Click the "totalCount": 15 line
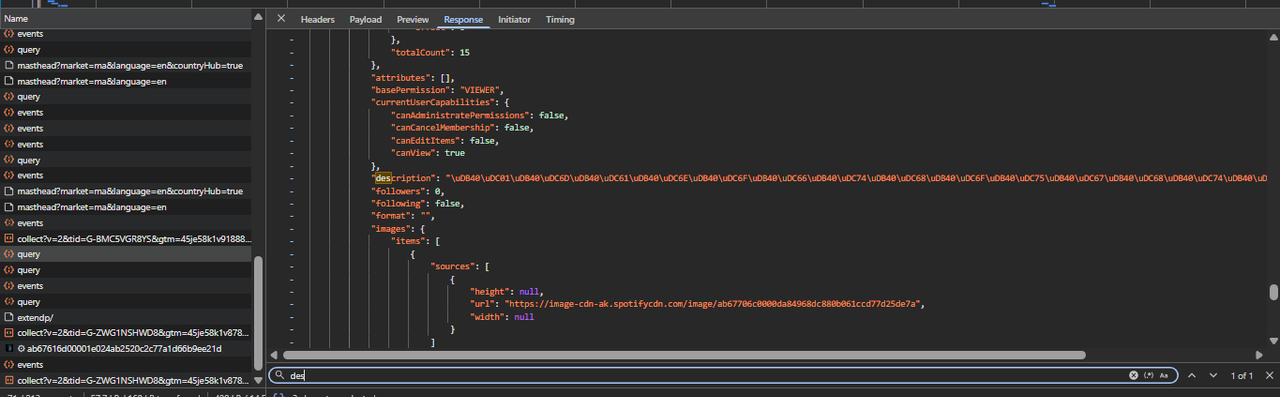The image size is (1280, 397). coord(430,52)
